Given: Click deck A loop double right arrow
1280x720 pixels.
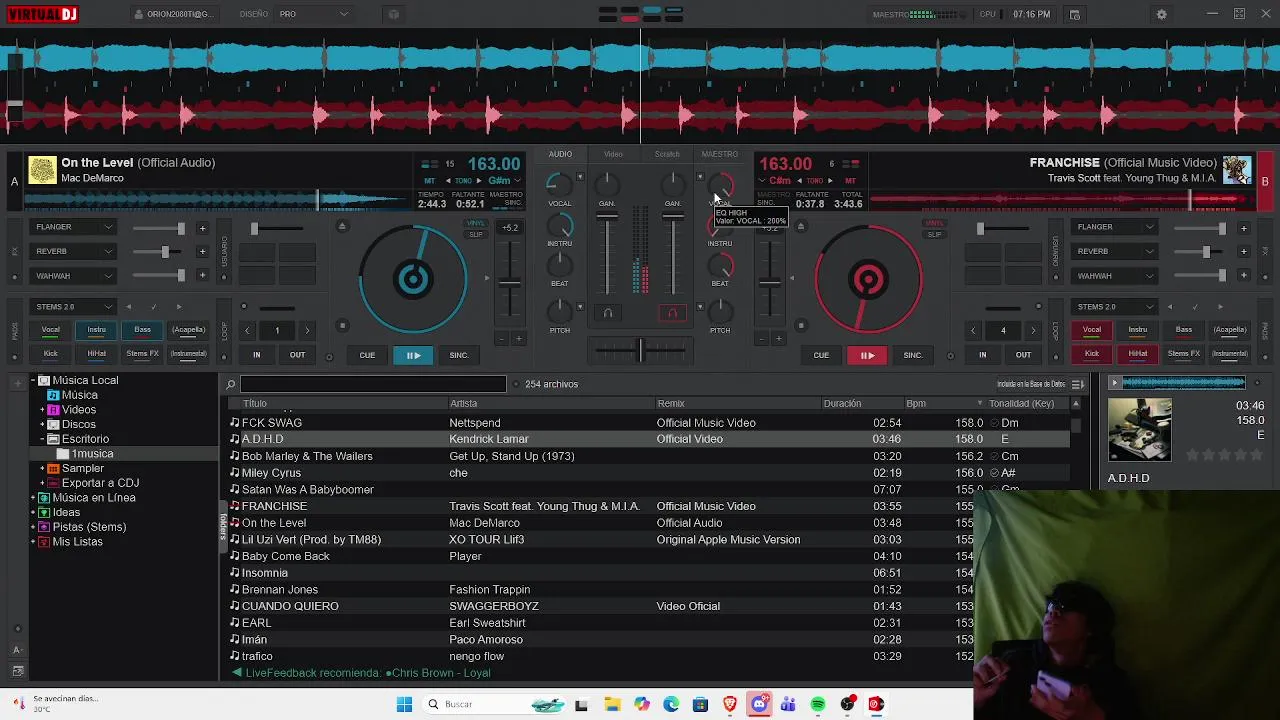Looking at the screenshot, I should coord(307,330).
